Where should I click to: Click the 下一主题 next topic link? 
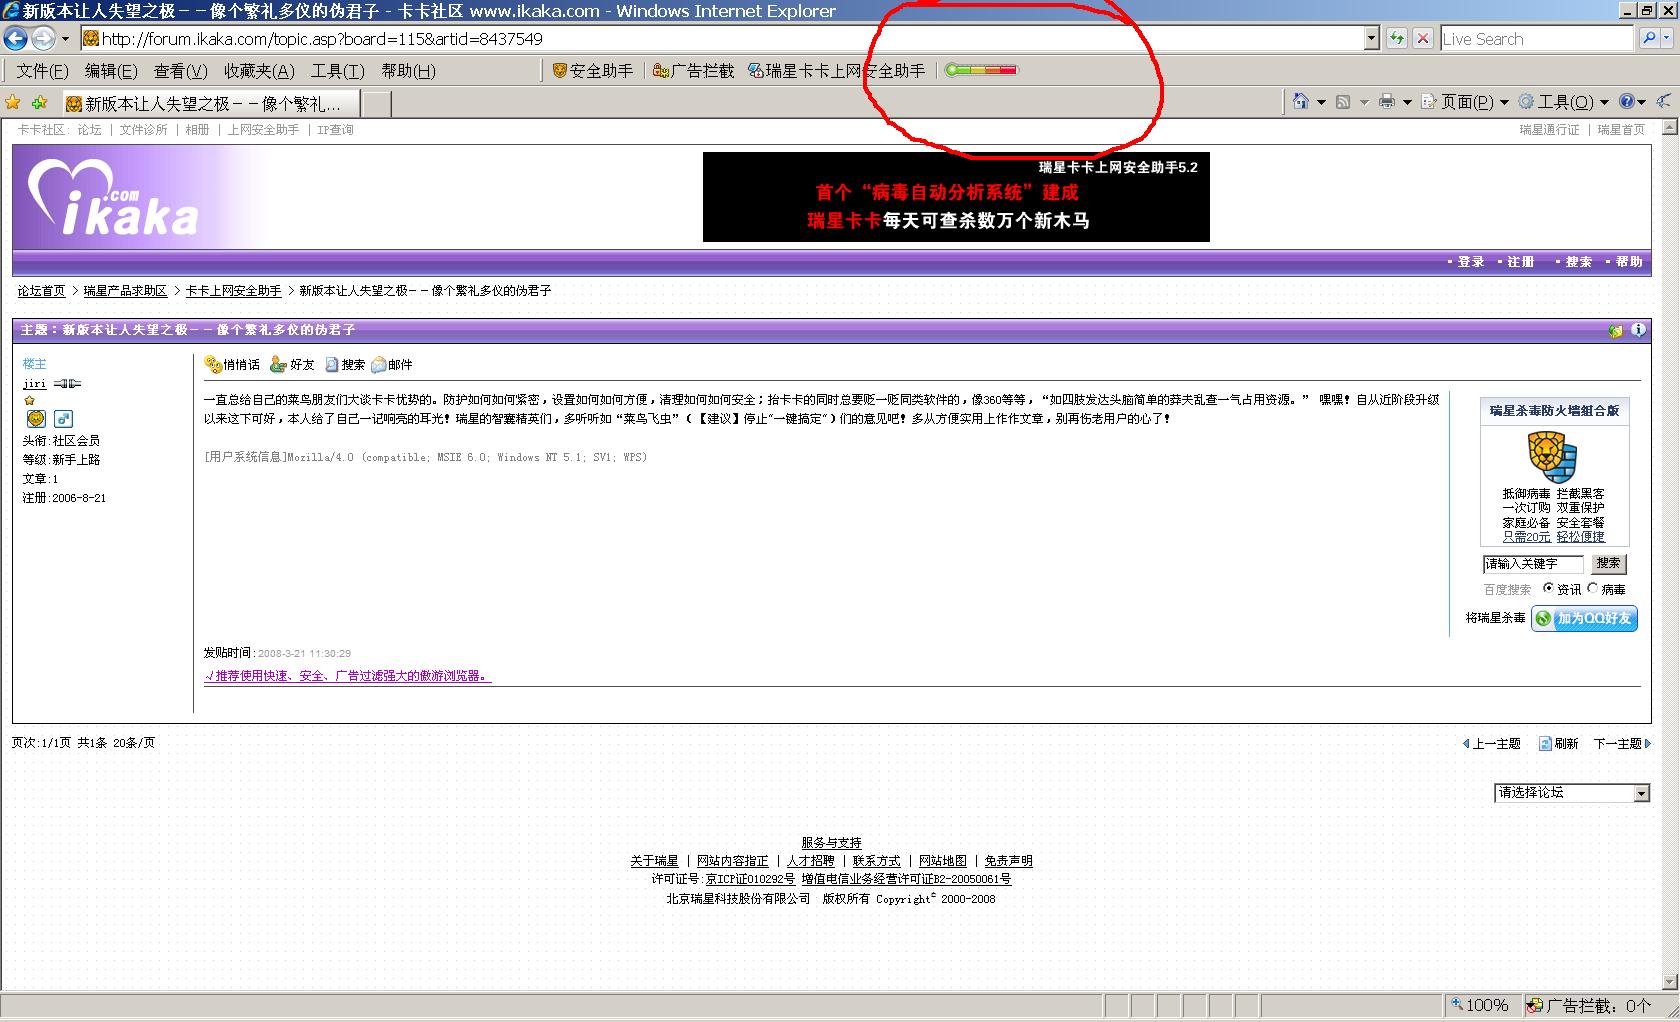pos(1622,743)
